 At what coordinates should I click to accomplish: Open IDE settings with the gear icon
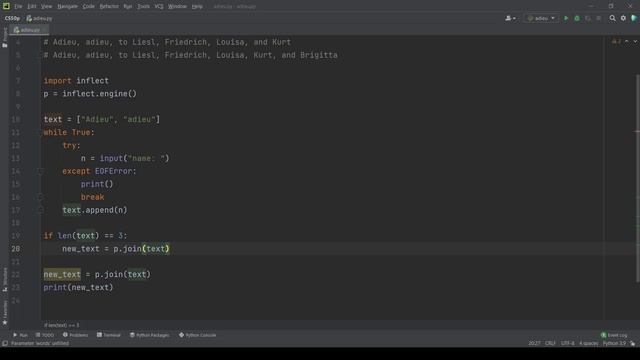click(623, 18)
